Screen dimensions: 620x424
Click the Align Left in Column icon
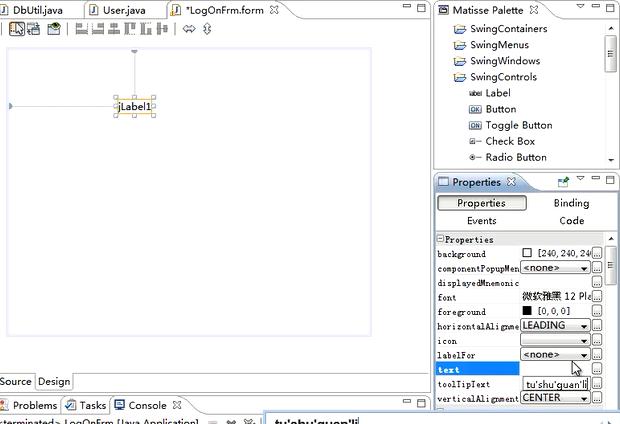point(81,29)
